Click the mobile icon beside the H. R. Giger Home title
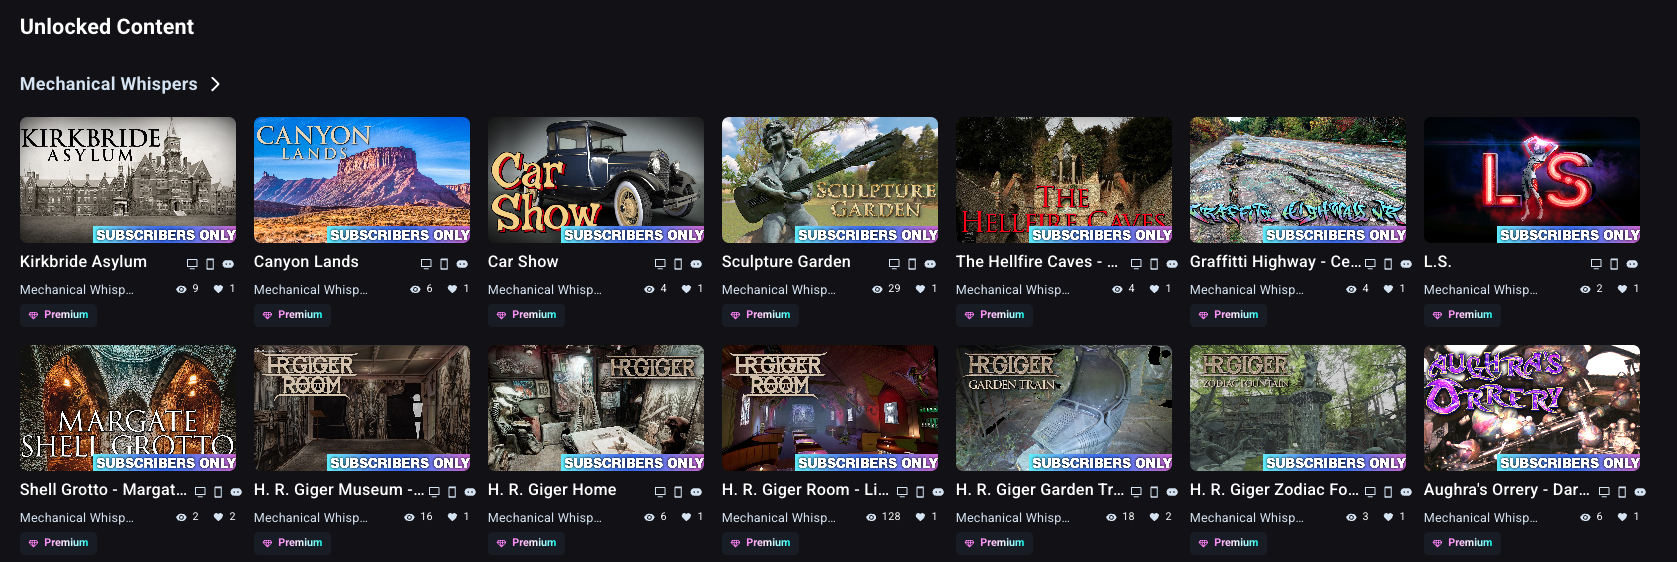1677x562 pixels. pyautogui.click(x=678, y=492)
